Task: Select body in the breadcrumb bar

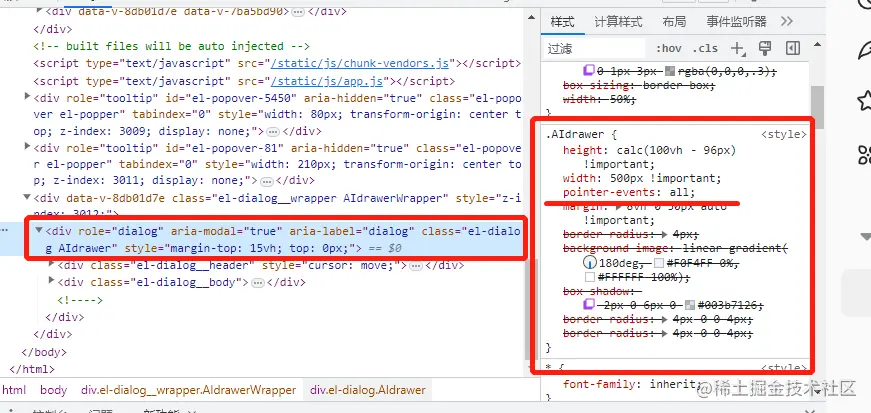Action: (x=53, y=390)
